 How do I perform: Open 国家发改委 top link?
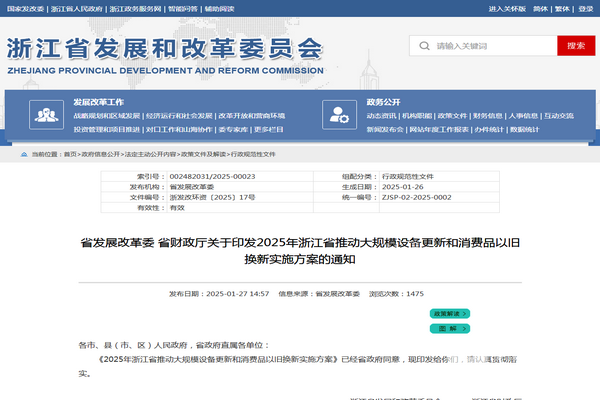coord(23,8)
